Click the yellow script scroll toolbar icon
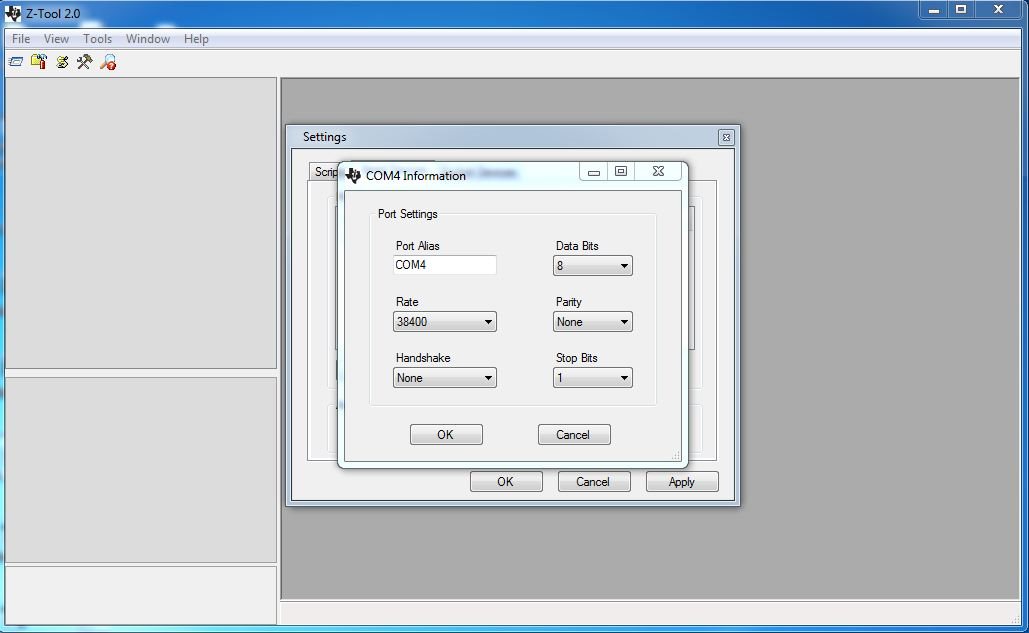Image resolution: width=1029 pixels, height=633 pixels. pyautogui.click(x=62, y=62)
